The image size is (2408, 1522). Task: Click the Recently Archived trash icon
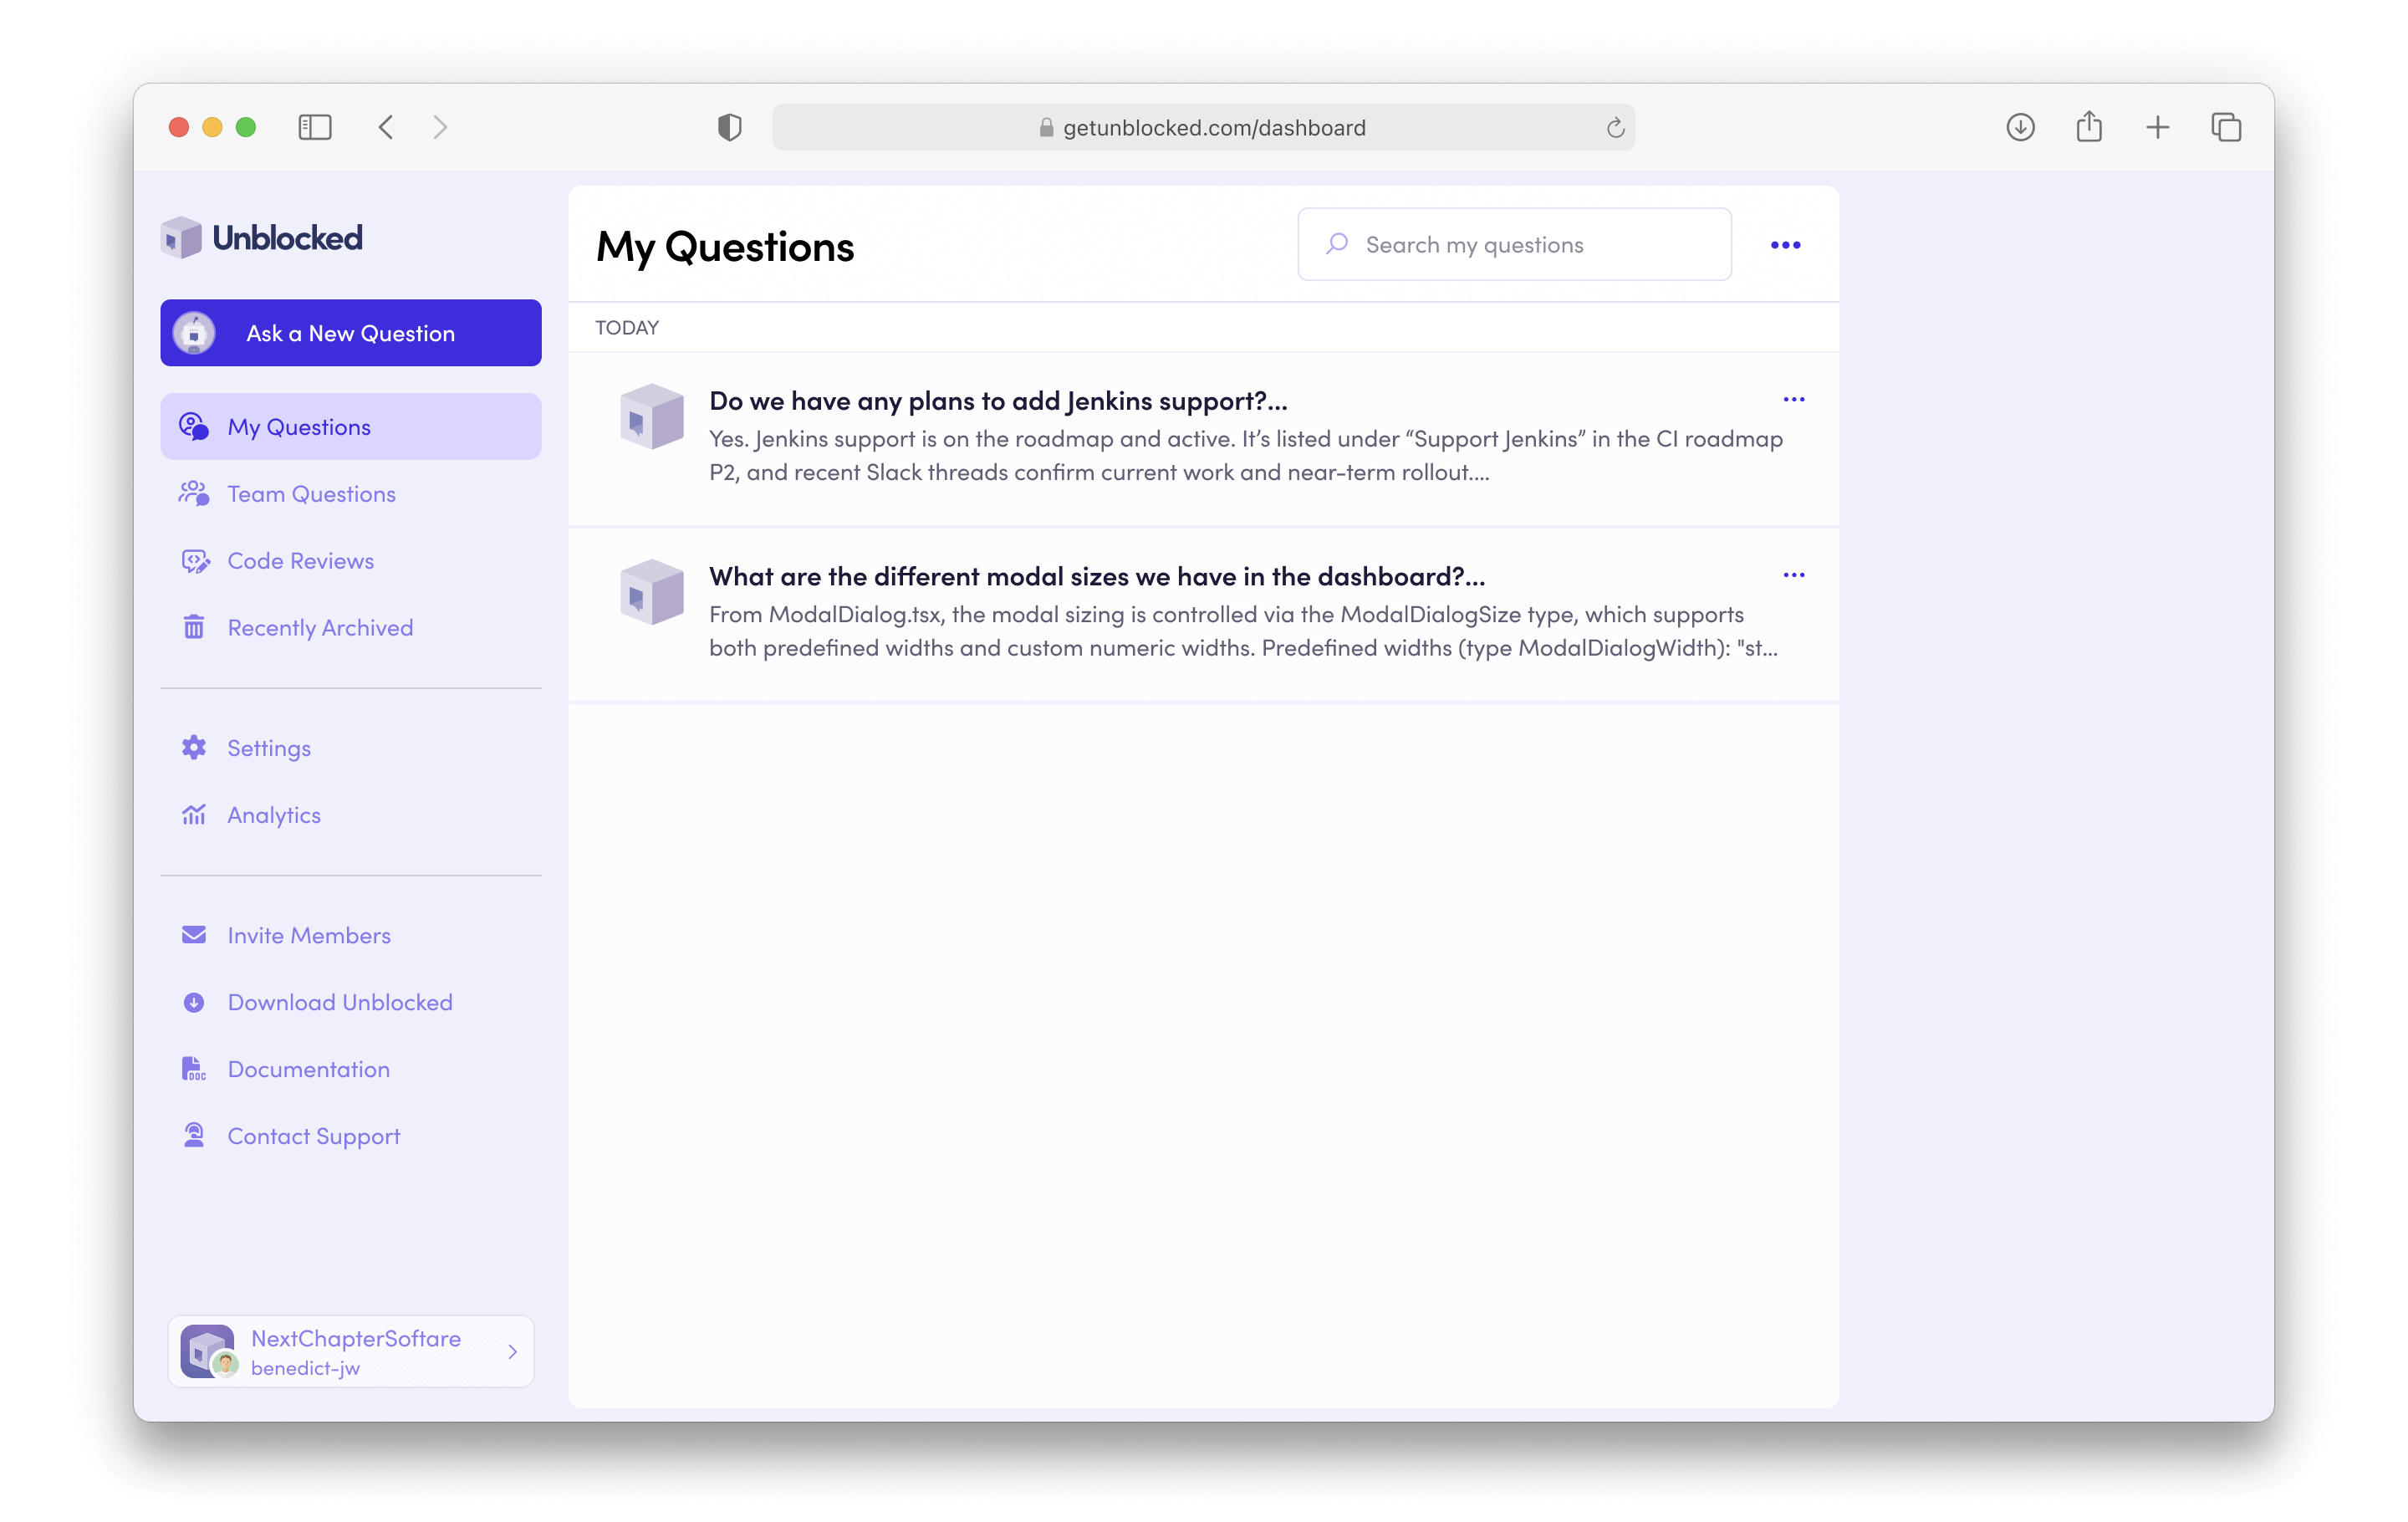[194, 628]
